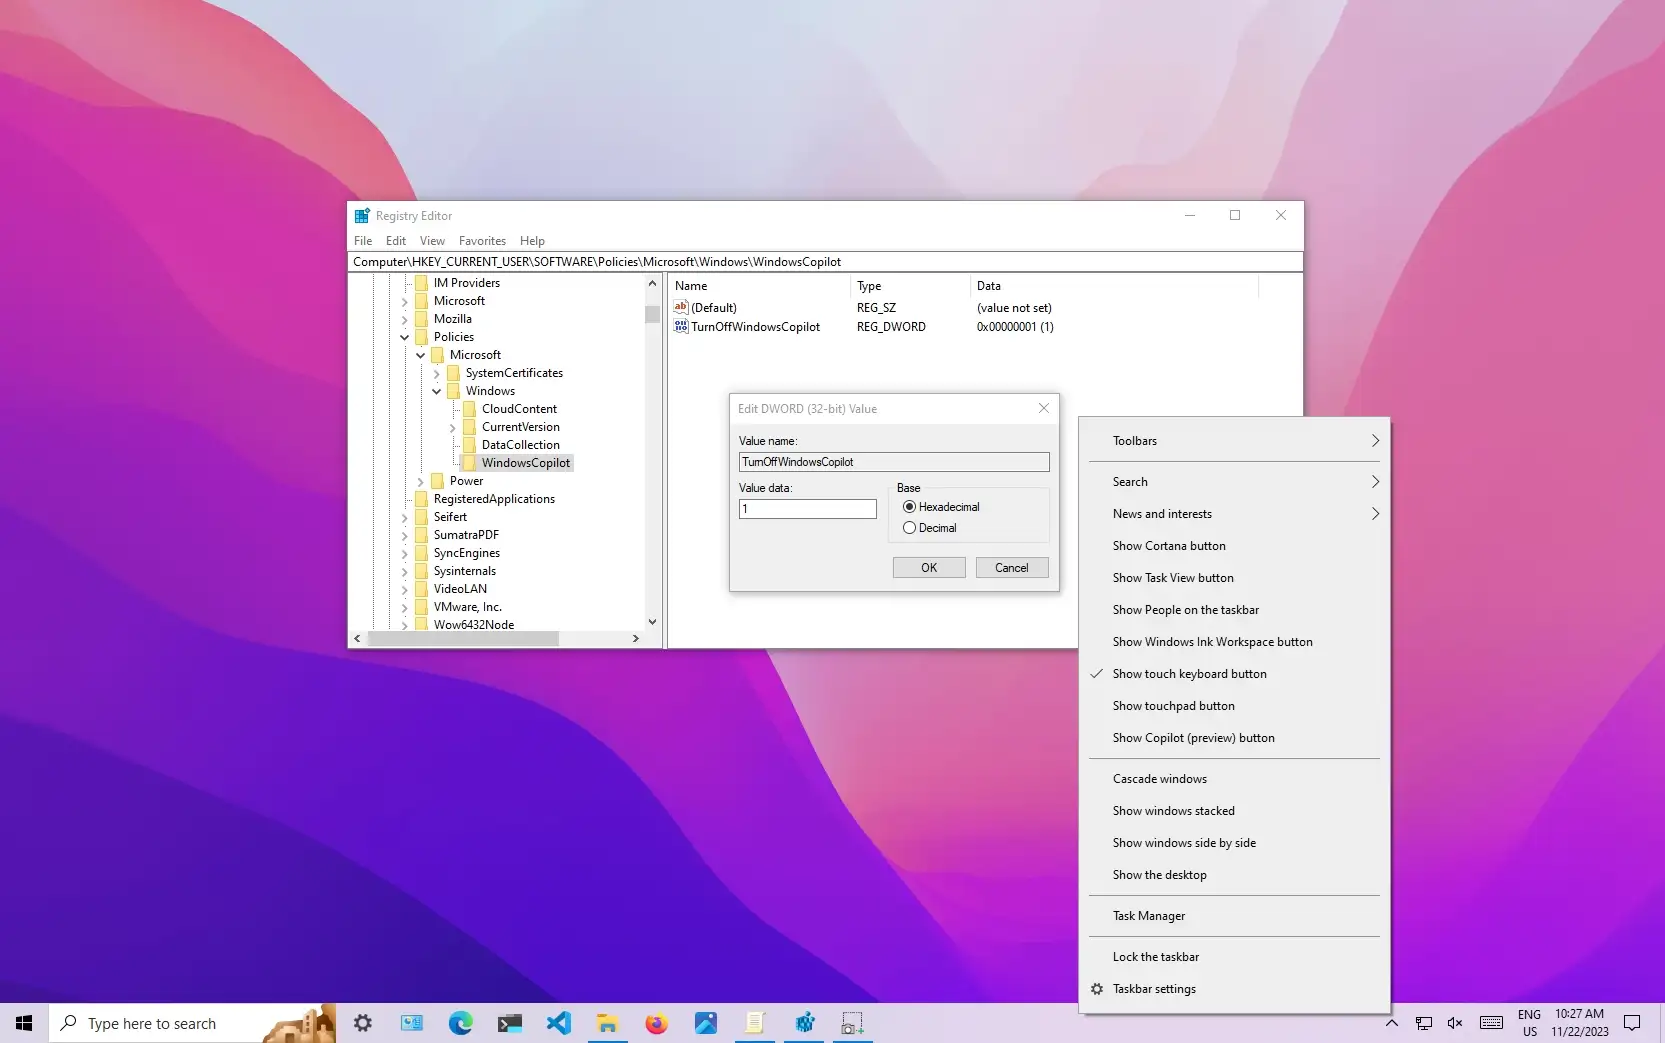Click the muted volume tray icon

point(1455,1023)
